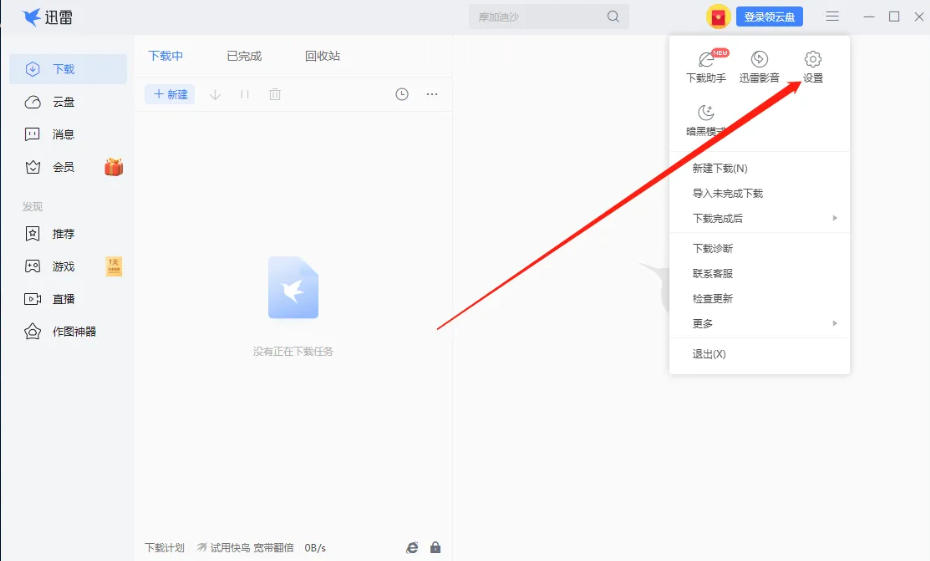Click the empty-state file icon in center
This screenshot has width=930, height=561.
point(293,288)
